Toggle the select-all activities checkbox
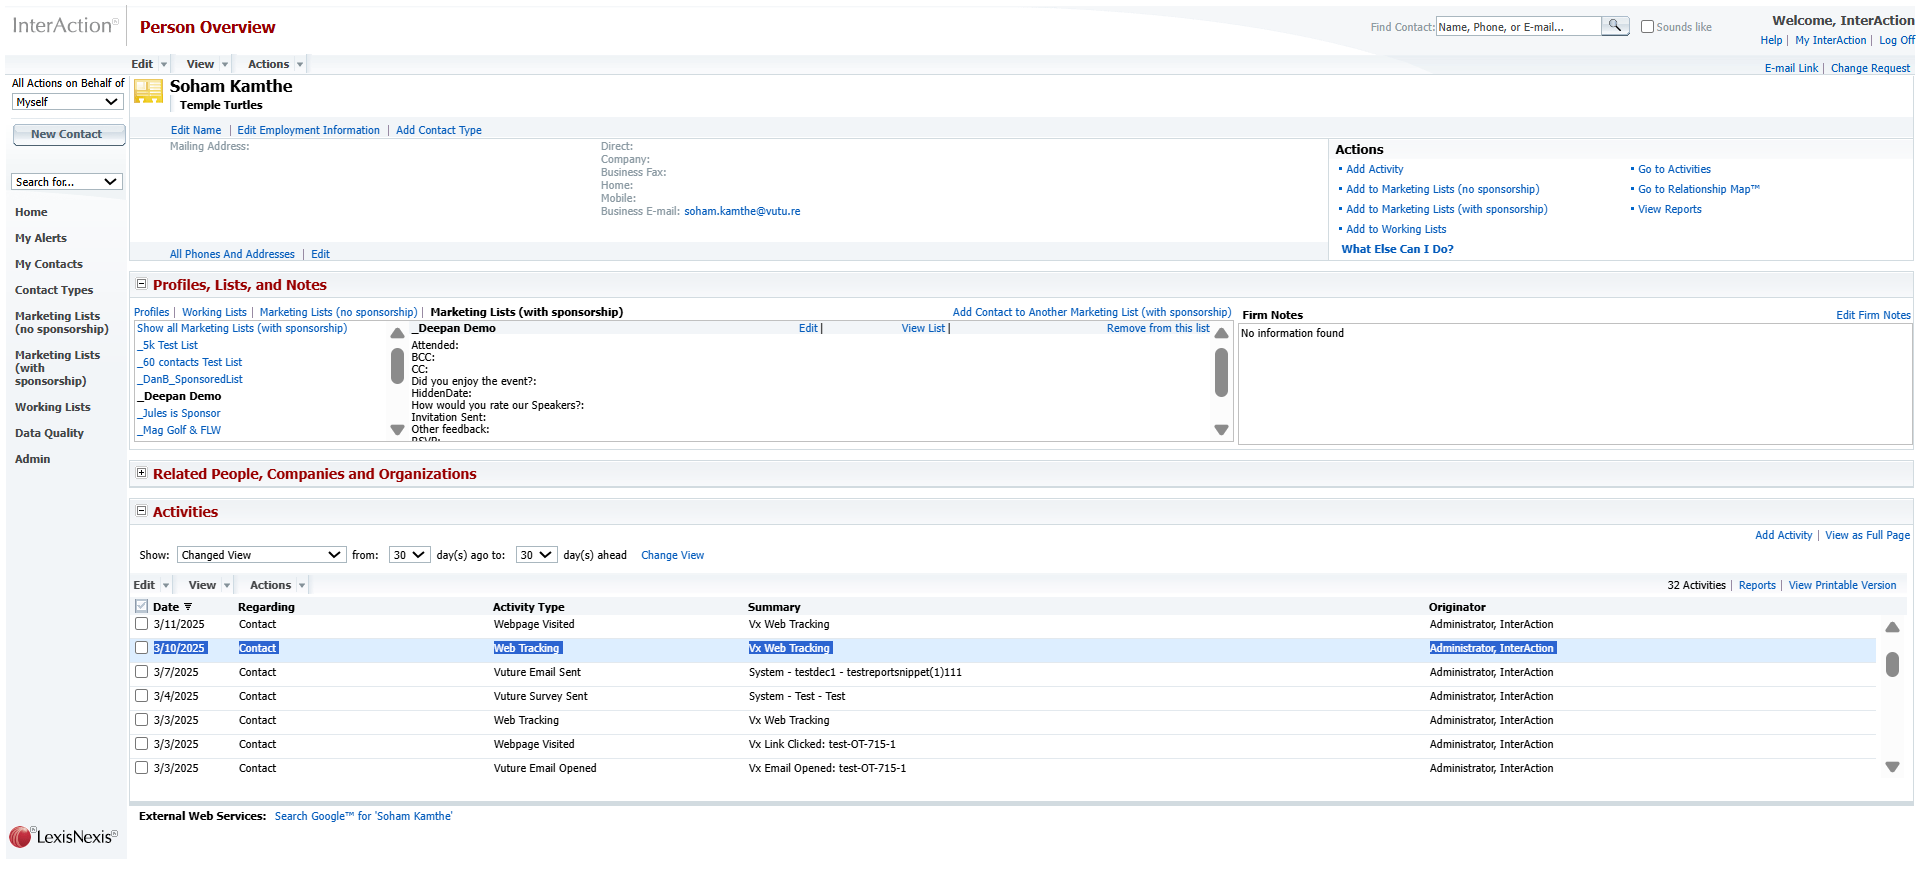The image size is (1920, 869). (141, 606)
